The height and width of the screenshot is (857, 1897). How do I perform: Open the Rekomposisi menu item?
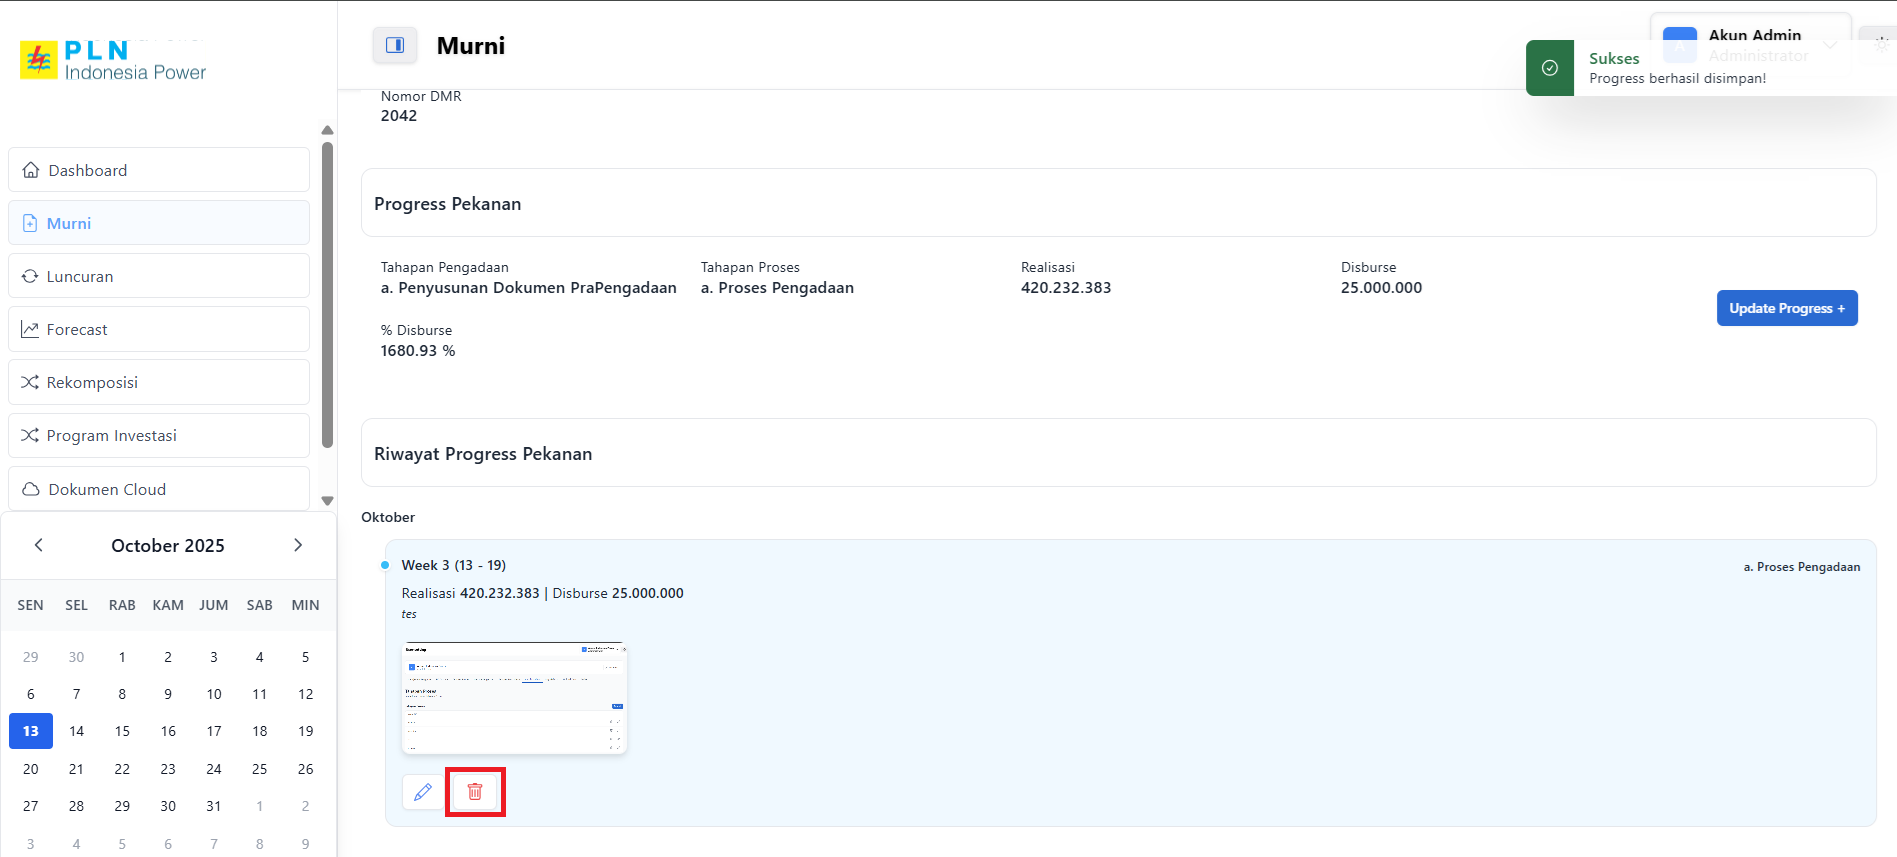point(159,382)
